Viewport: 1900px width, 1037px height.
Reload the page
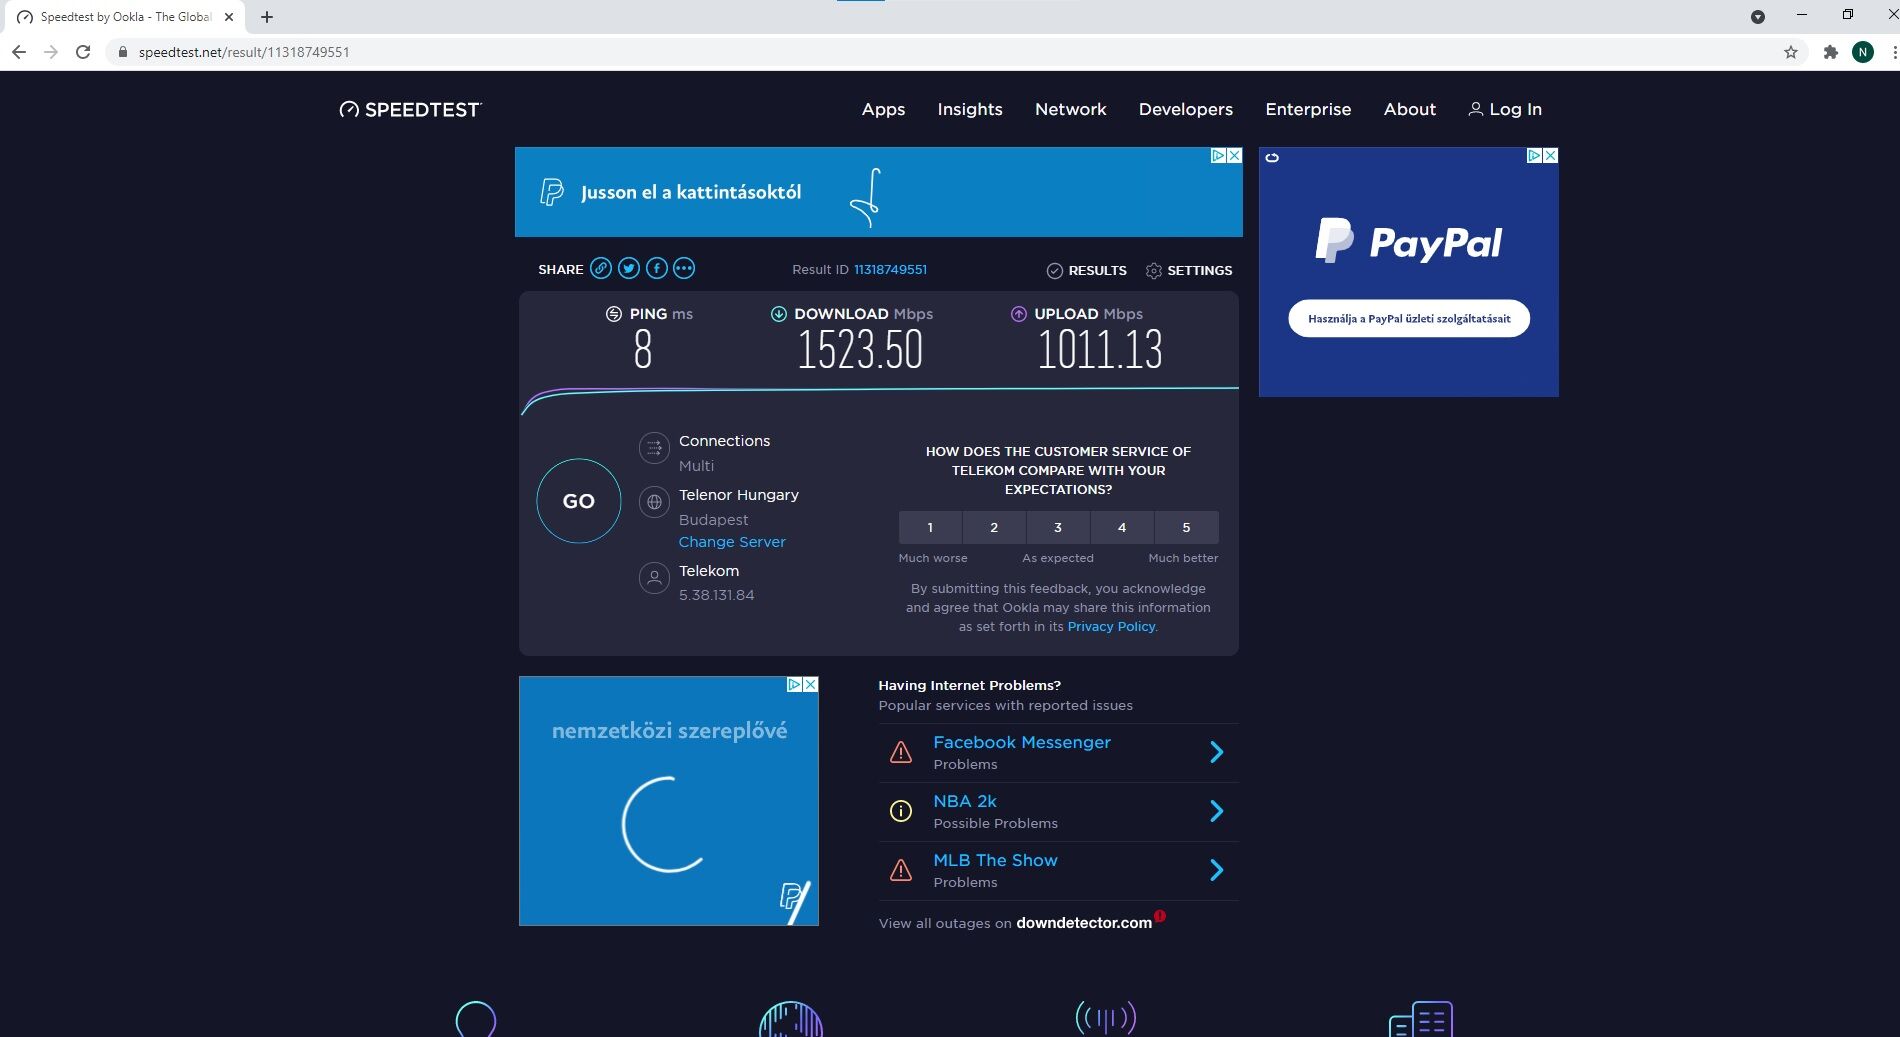click(84, 52)
